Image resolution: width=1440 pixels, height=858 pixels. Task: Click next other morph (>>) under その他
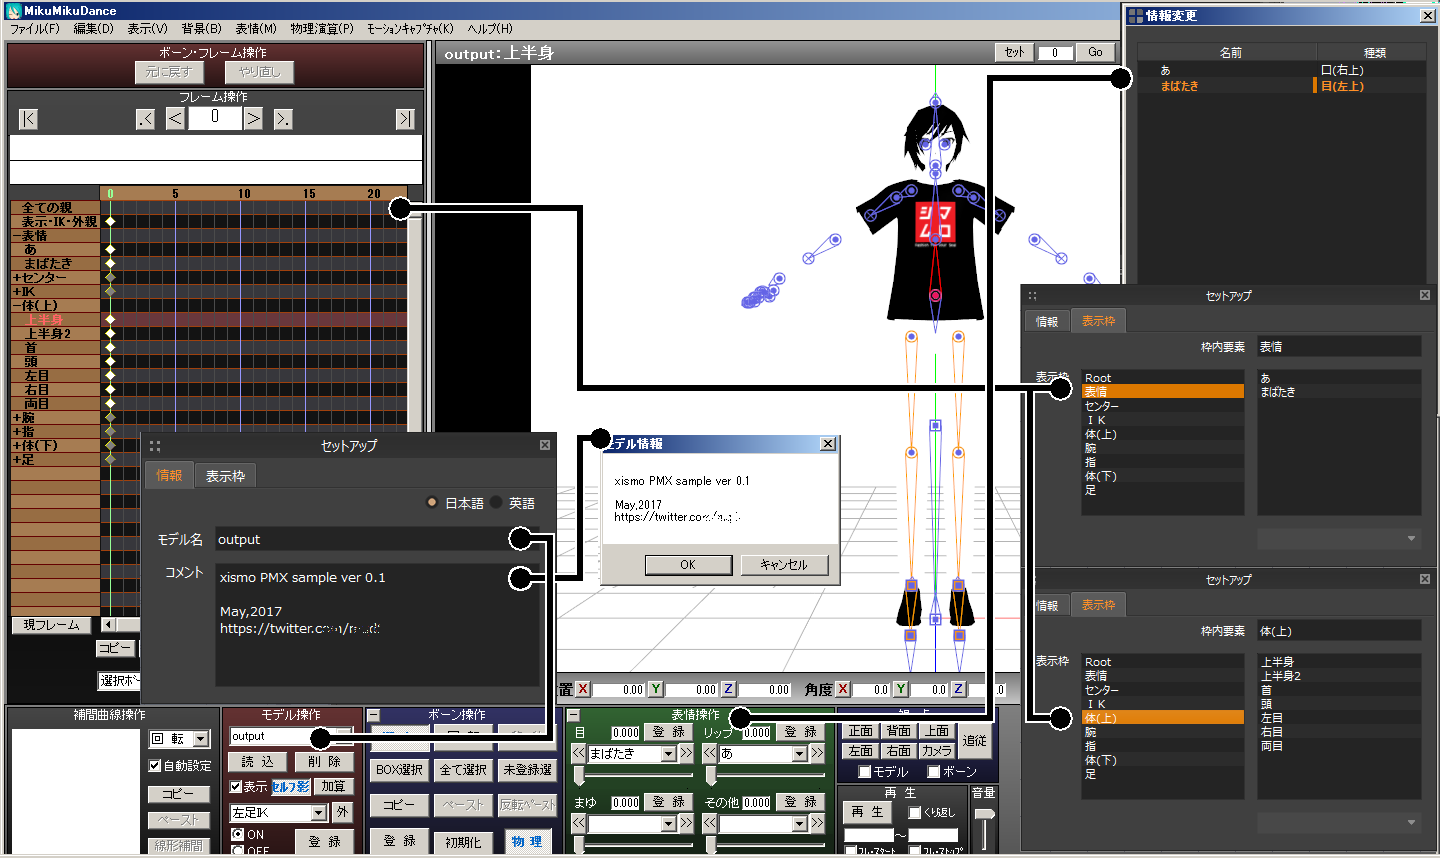click(x=817, y=823)
